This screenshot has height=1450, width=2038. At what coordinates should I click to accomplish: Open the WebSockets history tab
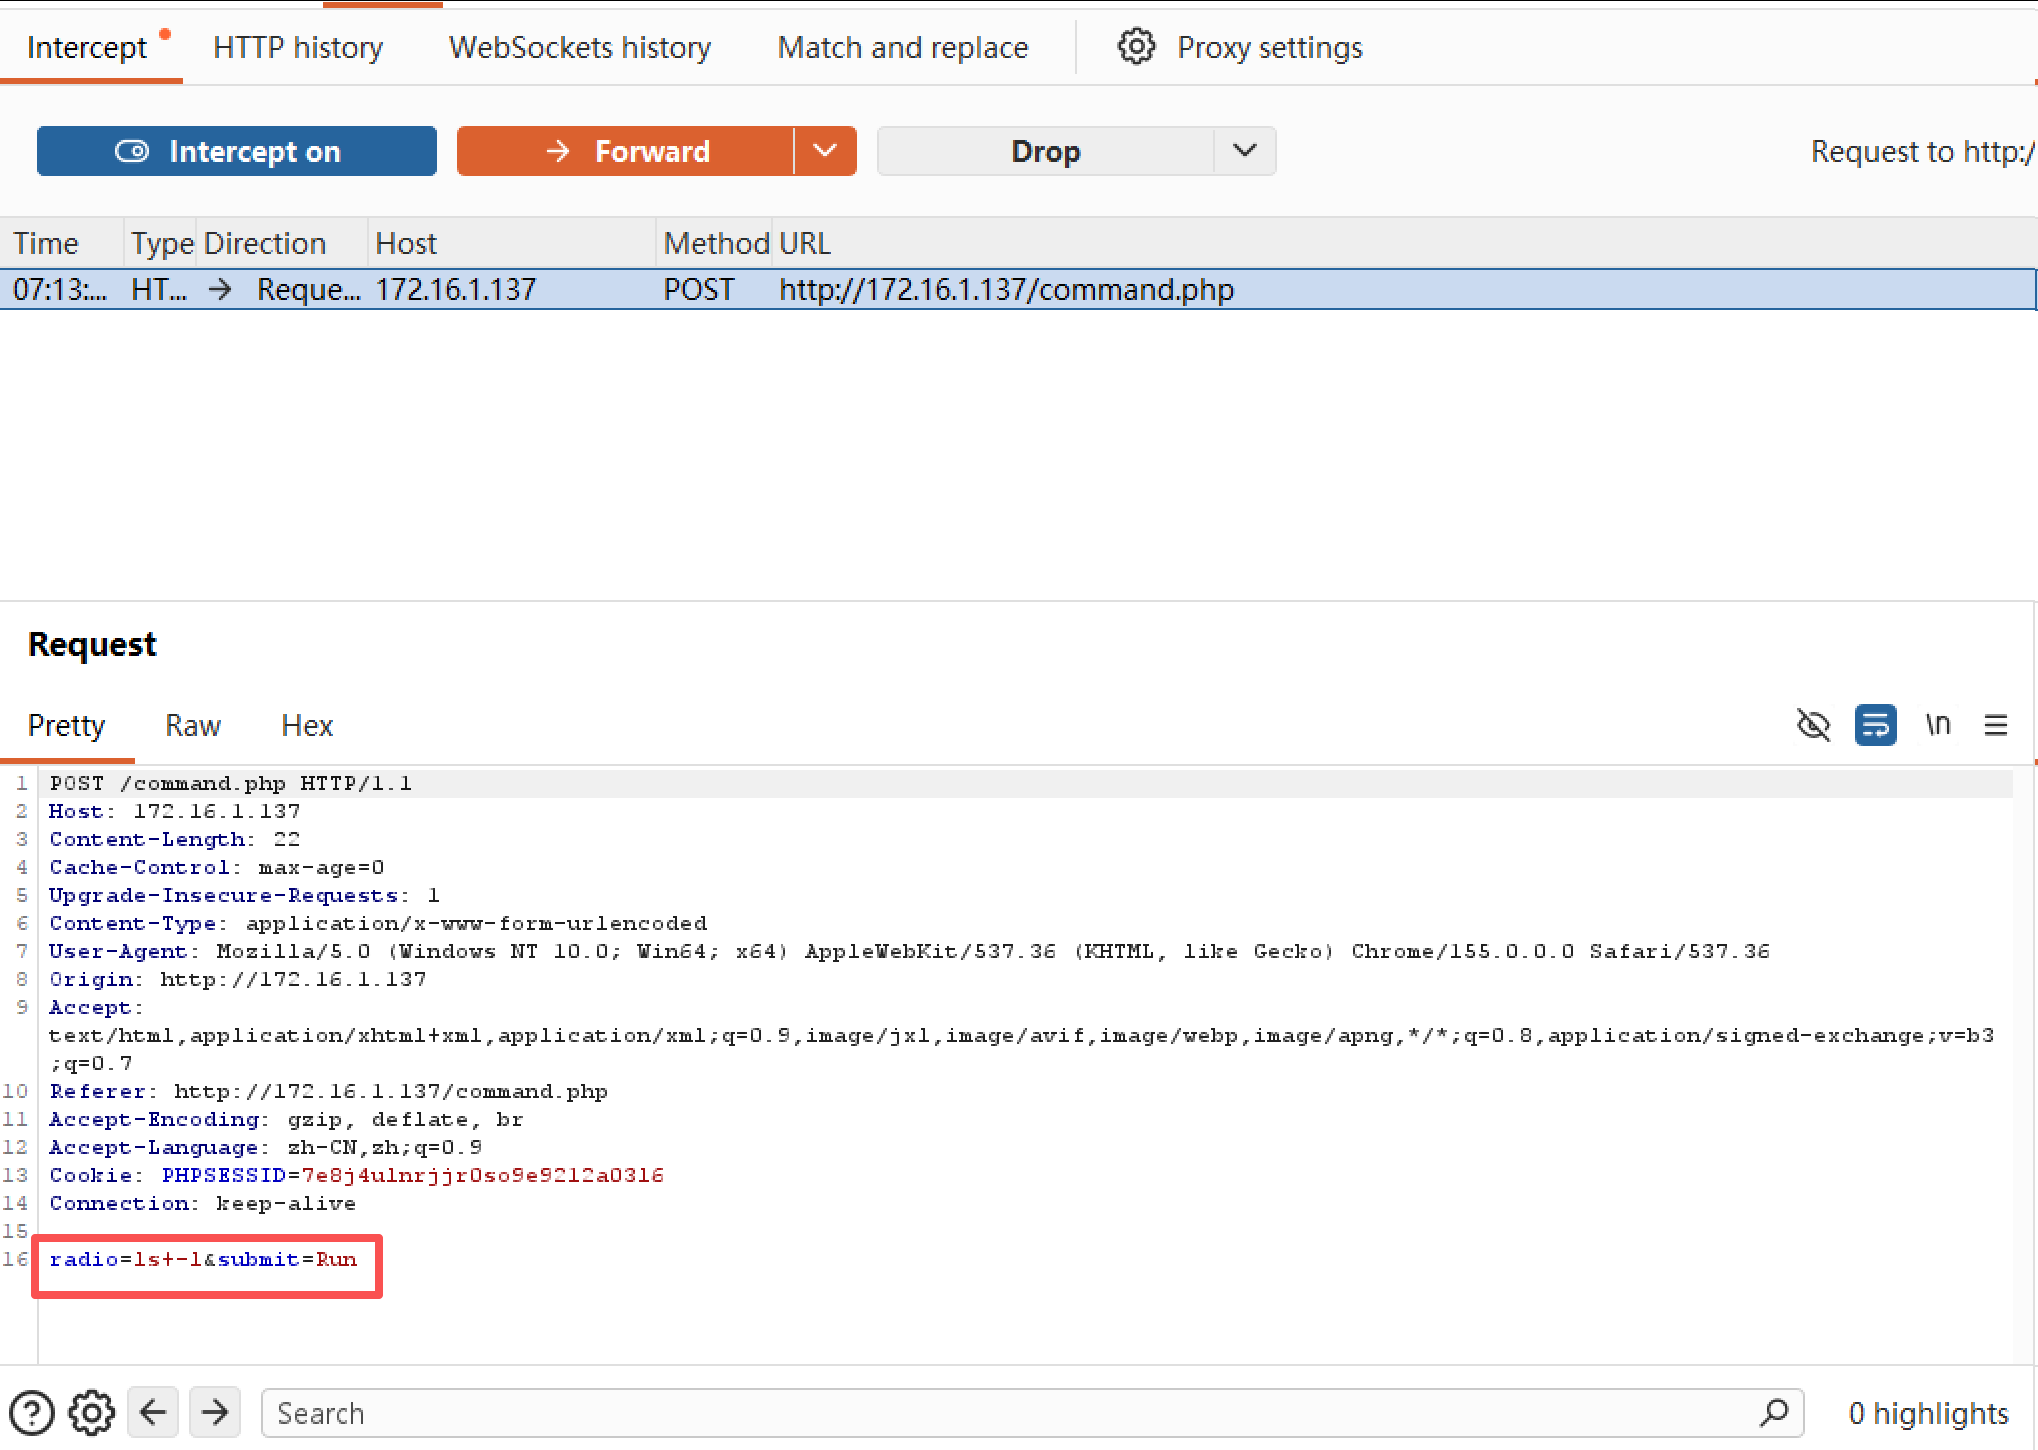tap(580, 47)
